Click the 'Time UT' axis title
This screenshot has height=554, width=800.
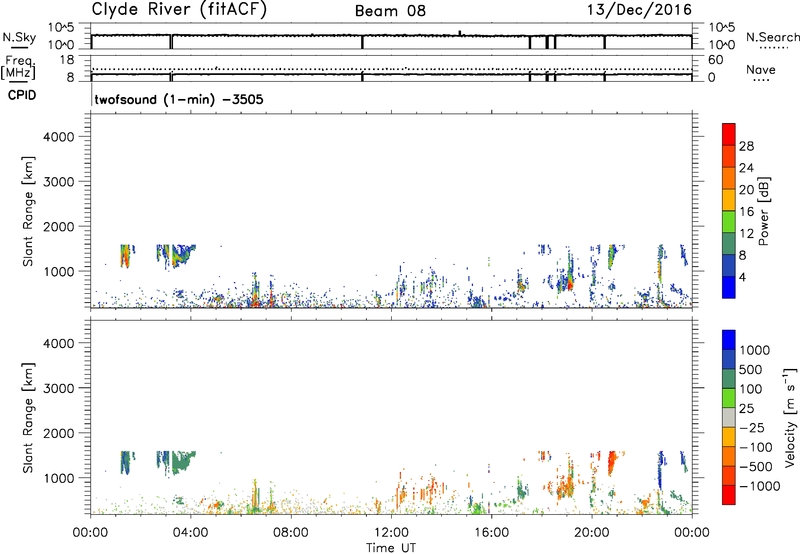tap(391, 548)
